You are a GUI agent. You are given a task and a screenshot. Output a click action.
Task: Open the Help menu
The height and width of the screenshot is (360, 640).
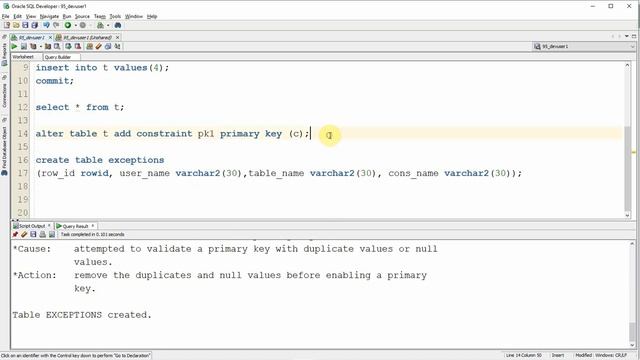(152, 16)
